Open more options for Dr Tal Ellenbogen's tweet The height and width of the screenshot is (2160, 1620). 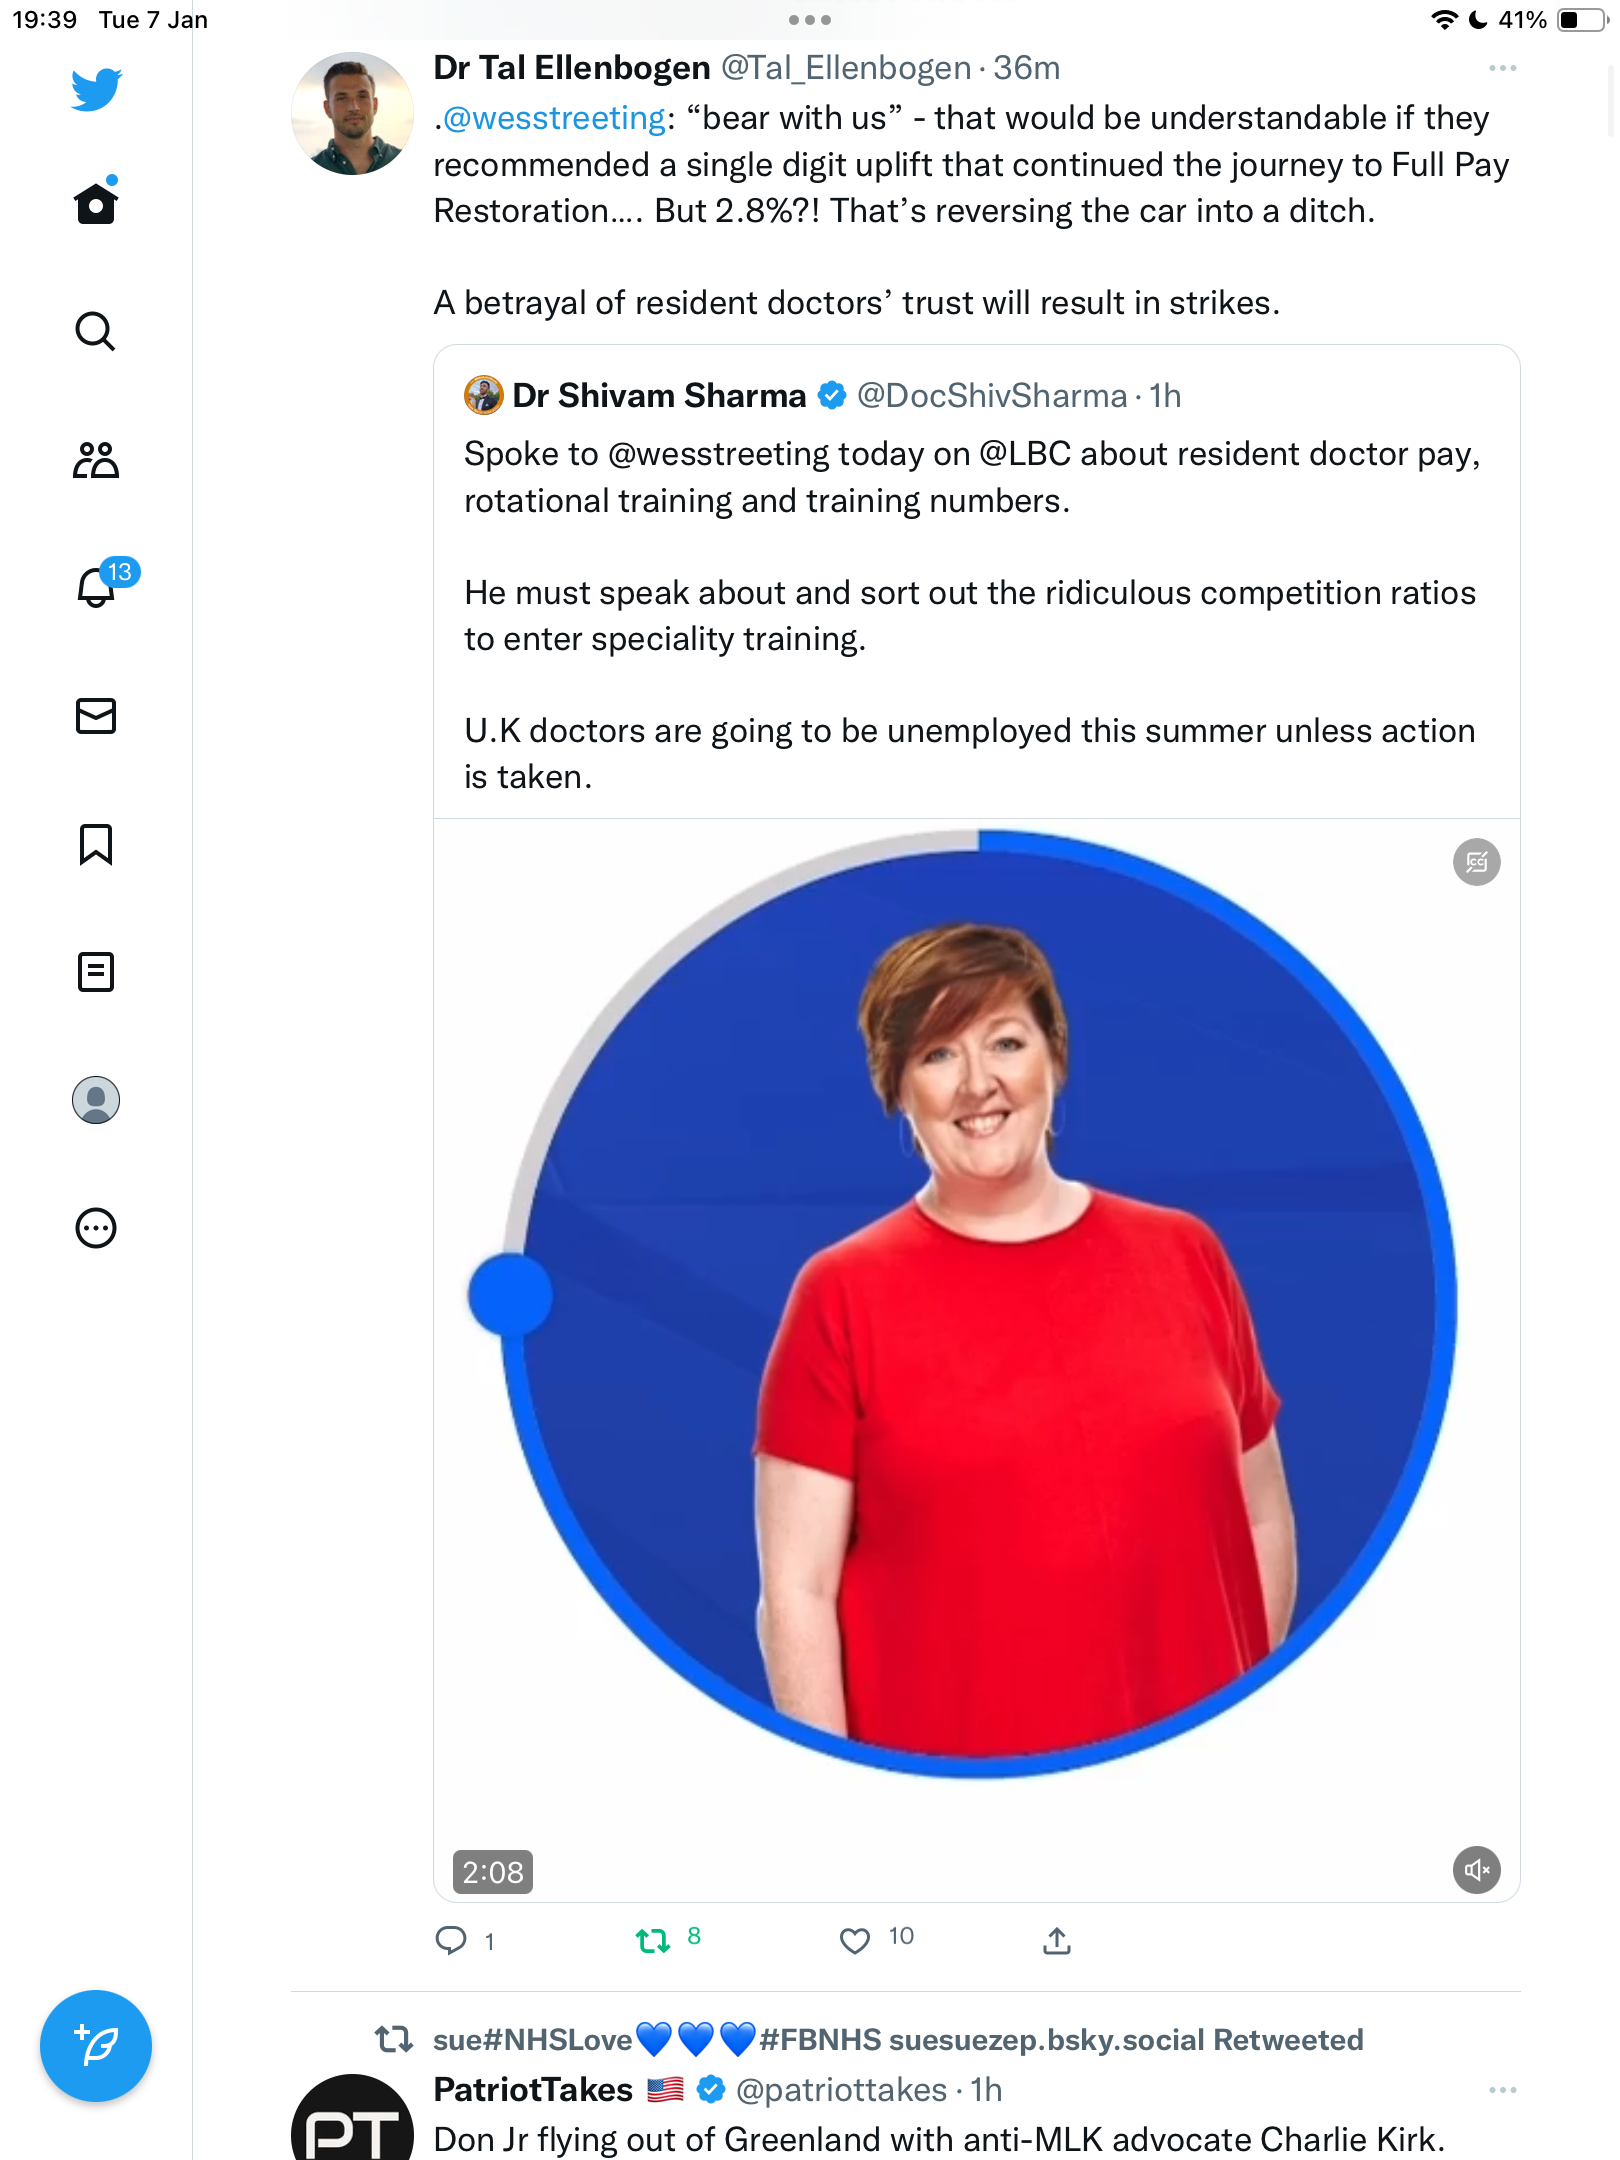(1502, 68)
